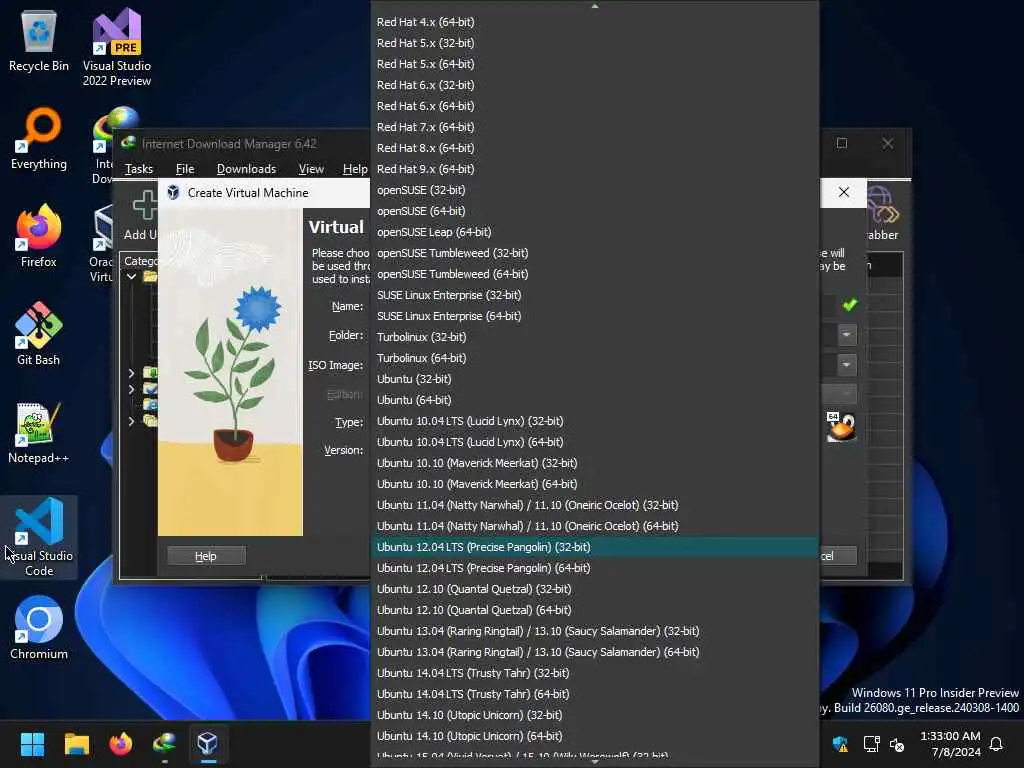This screenshot has height=768, width=1024.
Task: Open the Folder dropdown arrow
Action: [x=846, y=335]
